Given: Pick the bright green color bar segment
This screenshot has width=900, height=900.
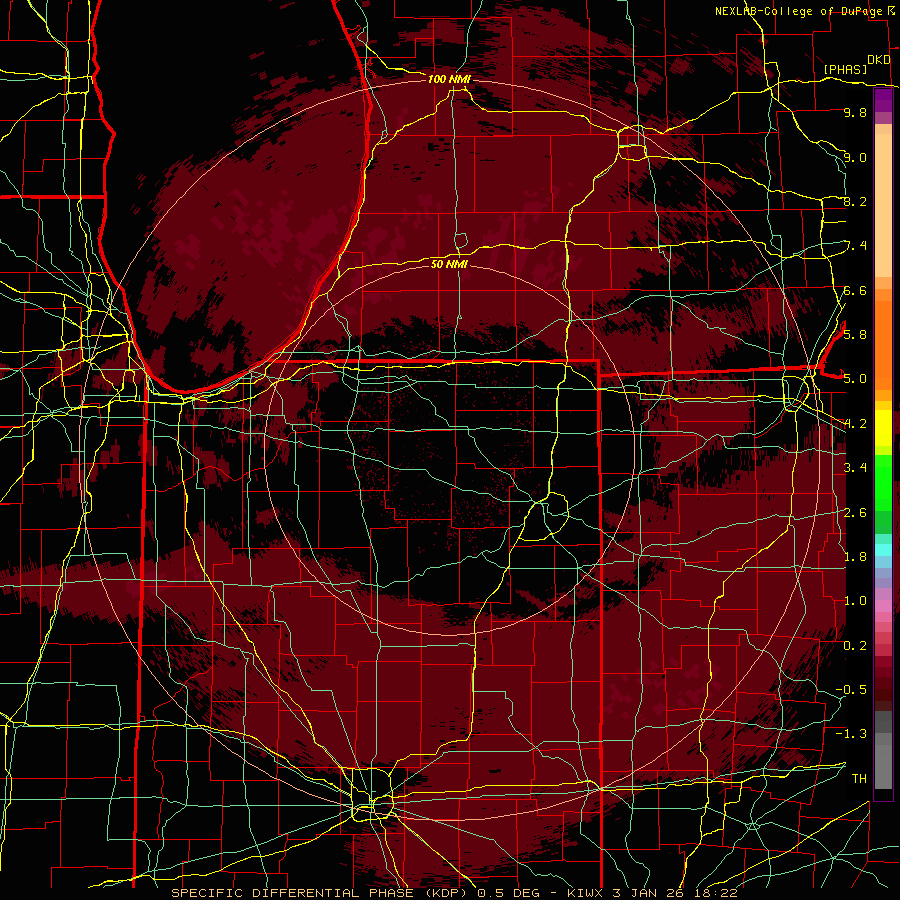Looking at the screenshot, I should coord(883,482).
